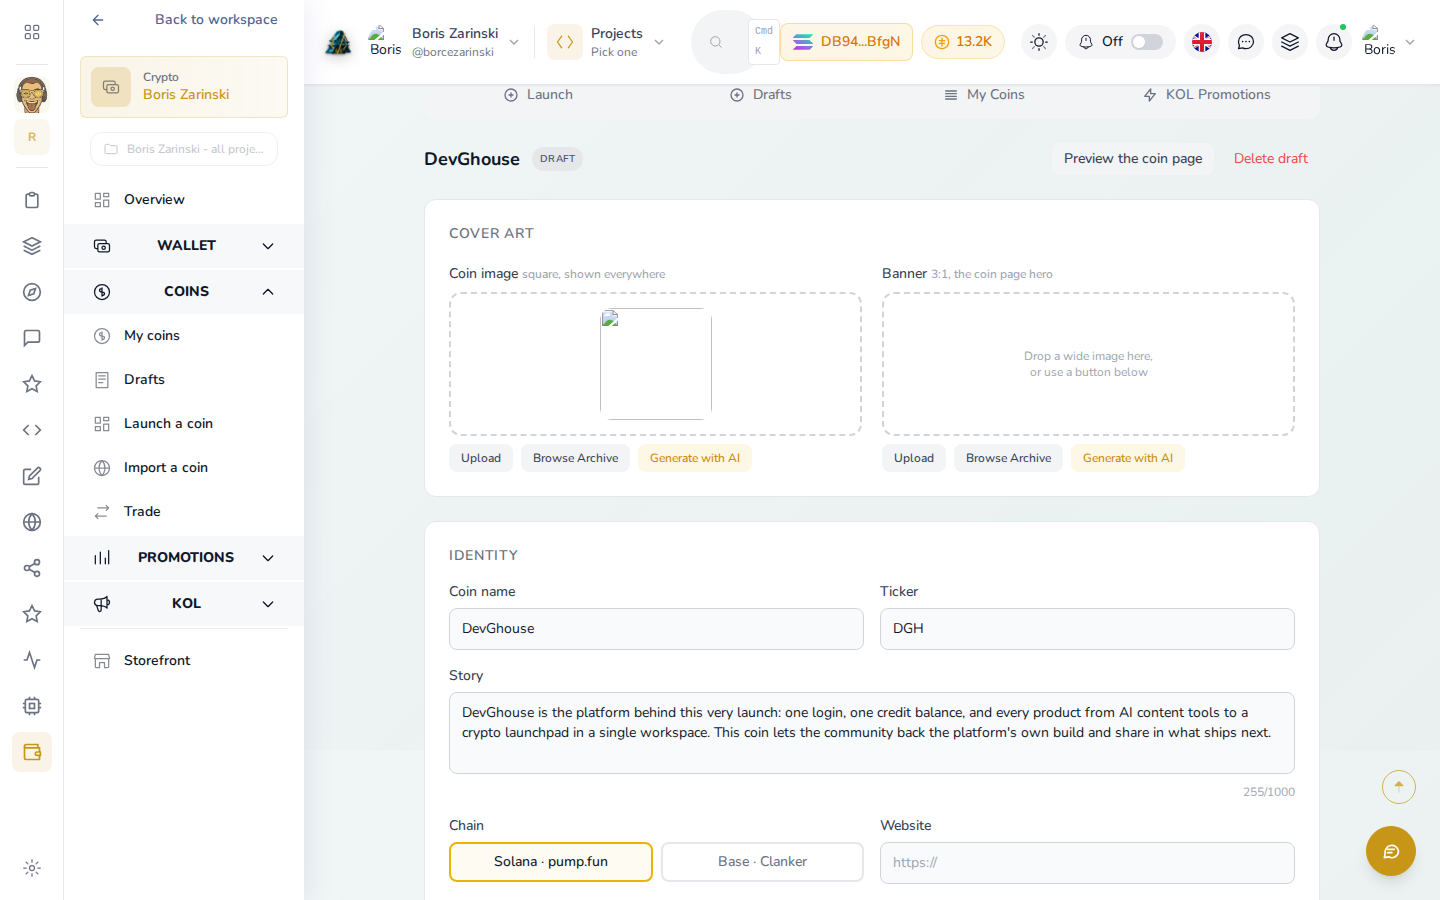Image resolution: width=1440 pixels, height=900 pixels.
Task: Open the UK flag language selector
Action: 1202,42
